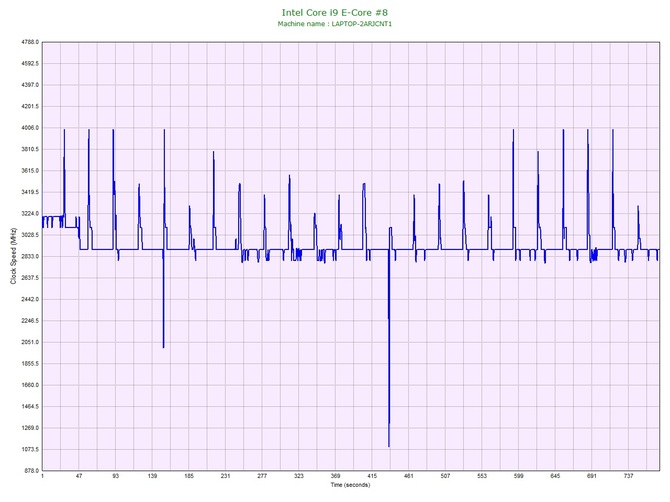
Task: Click the 4201.5 y-axis tick label
Action: tap(30, 106)
